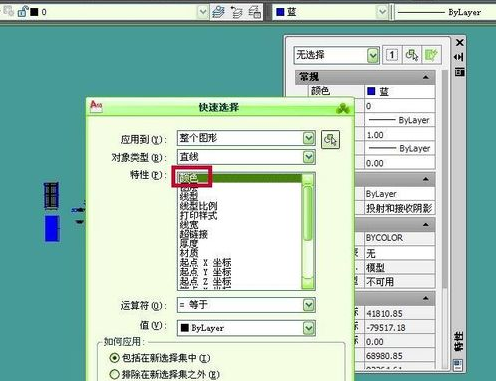Open the 应用到 'Apply to' dropdown
Screen dimensions: 496x381
309,138
